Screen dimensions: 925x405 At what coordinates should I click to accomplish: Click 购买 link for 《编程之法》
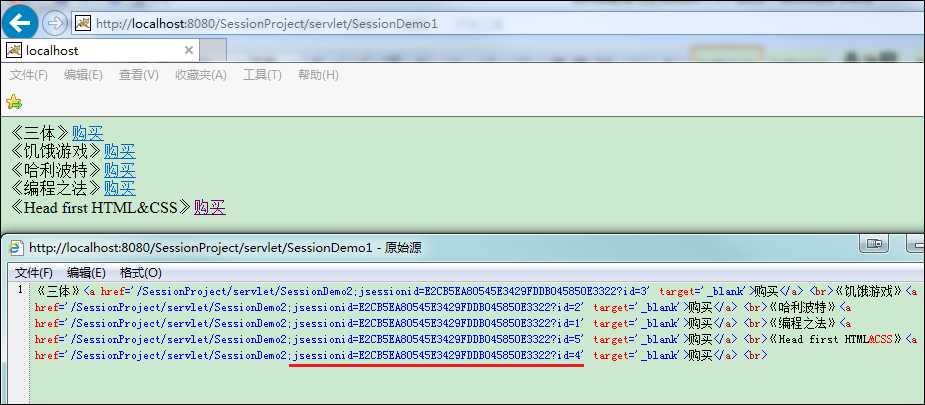pos(119,189)
